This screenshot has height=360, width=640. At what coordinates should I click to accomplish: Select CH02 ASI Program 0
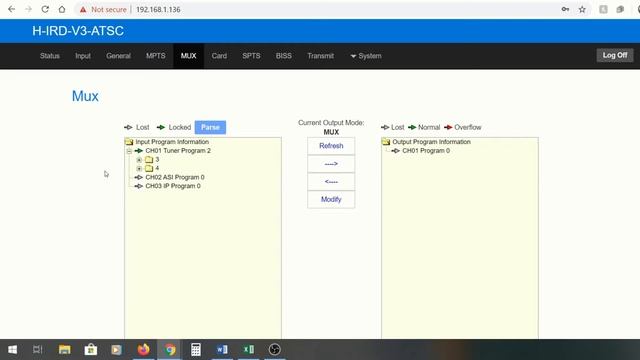point(175,177)
